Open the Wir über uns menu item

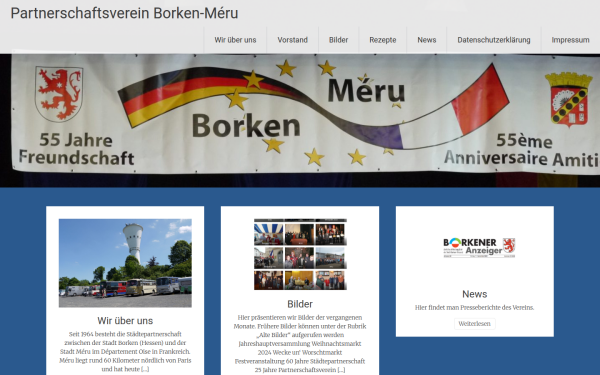pos(235,40)
